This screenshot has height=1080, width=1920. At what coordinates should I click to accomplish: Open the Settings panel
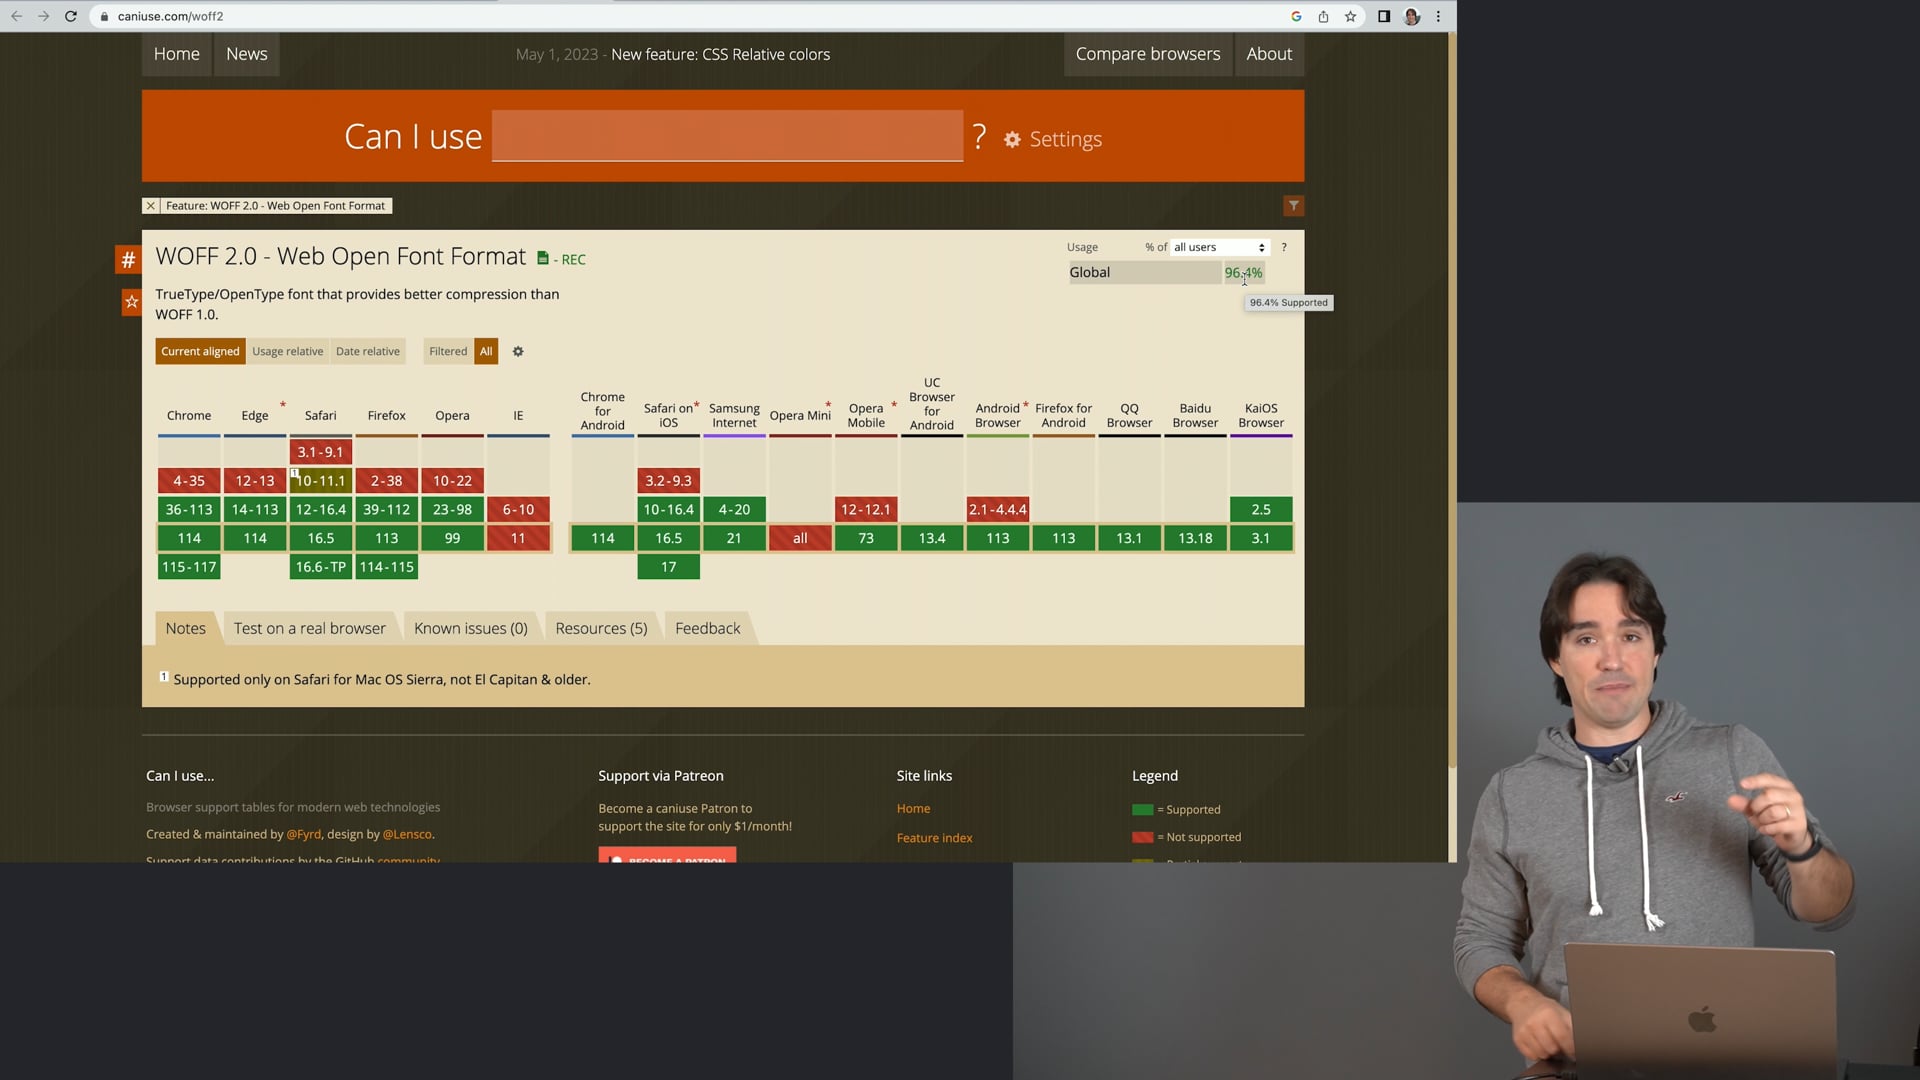[1053, 139]
